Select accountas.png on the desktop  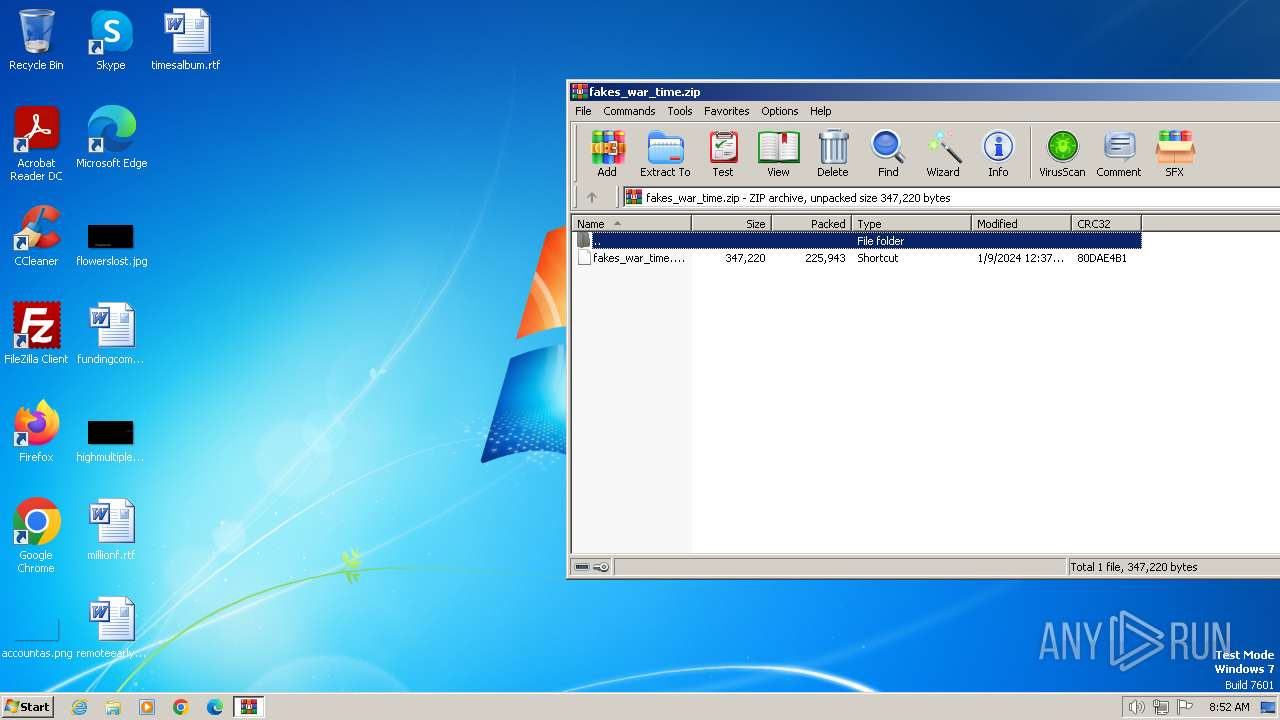[x=37, y=640]
